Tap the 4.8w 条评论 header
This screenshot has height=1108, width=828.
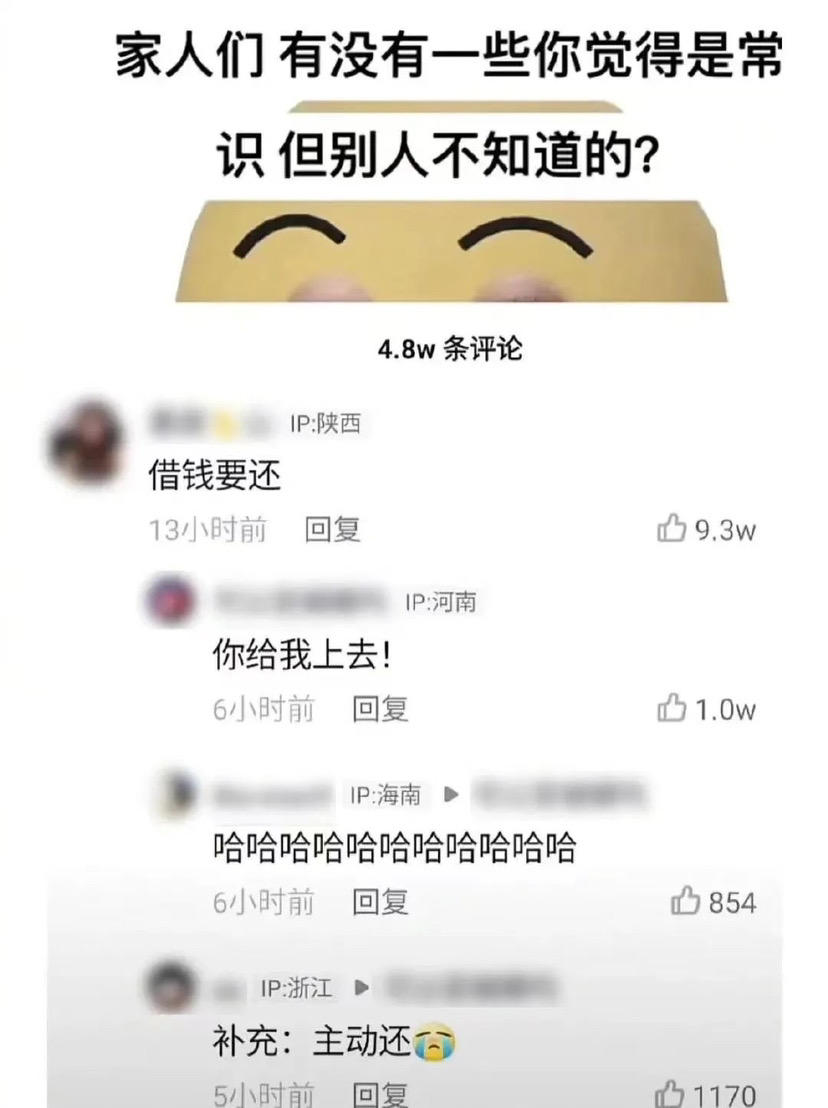coord(450,349)
